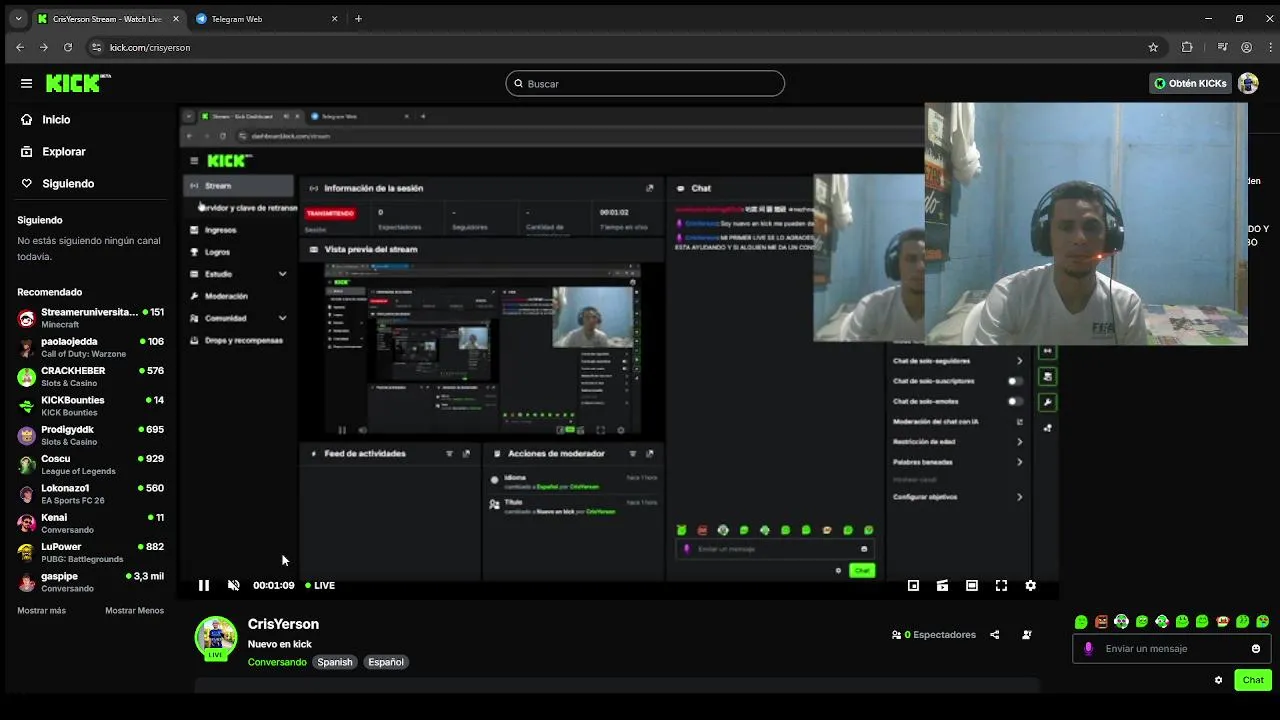Screen dimensions: 1280x720
Task: Insert the brown angry-face emote above the chat input
Action: coord(1101,621)
